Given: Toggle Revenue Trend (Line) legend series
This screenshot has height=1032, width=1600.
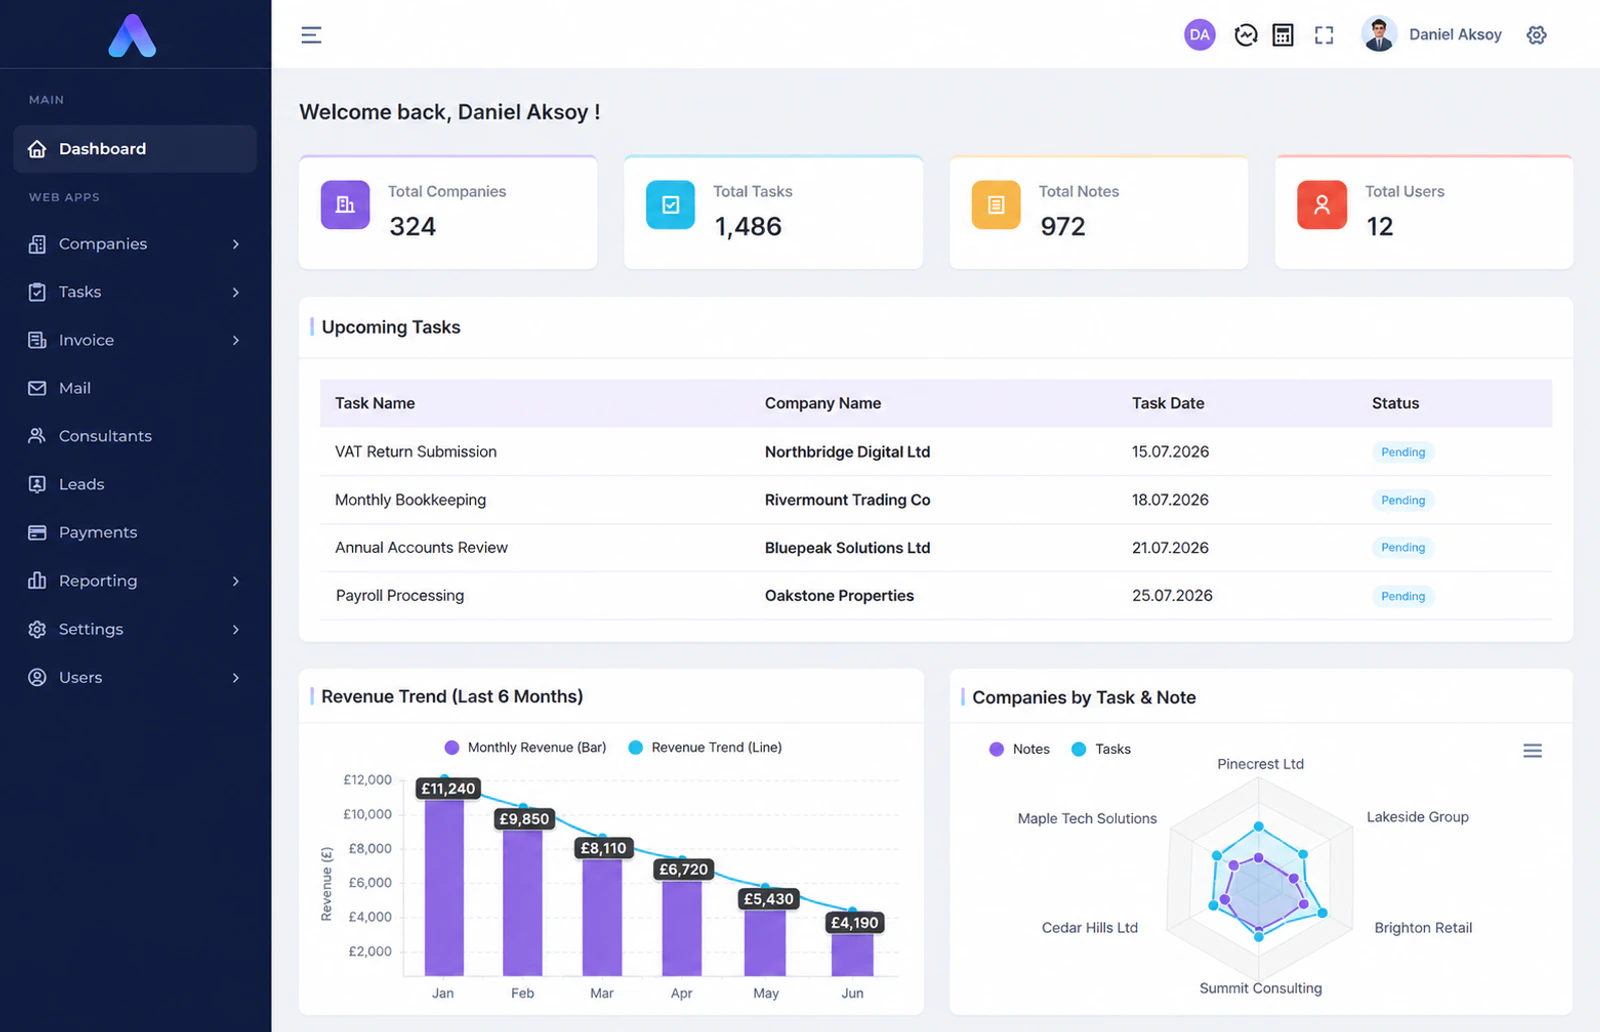Looking at the screenshot, I should coord(705,747).
